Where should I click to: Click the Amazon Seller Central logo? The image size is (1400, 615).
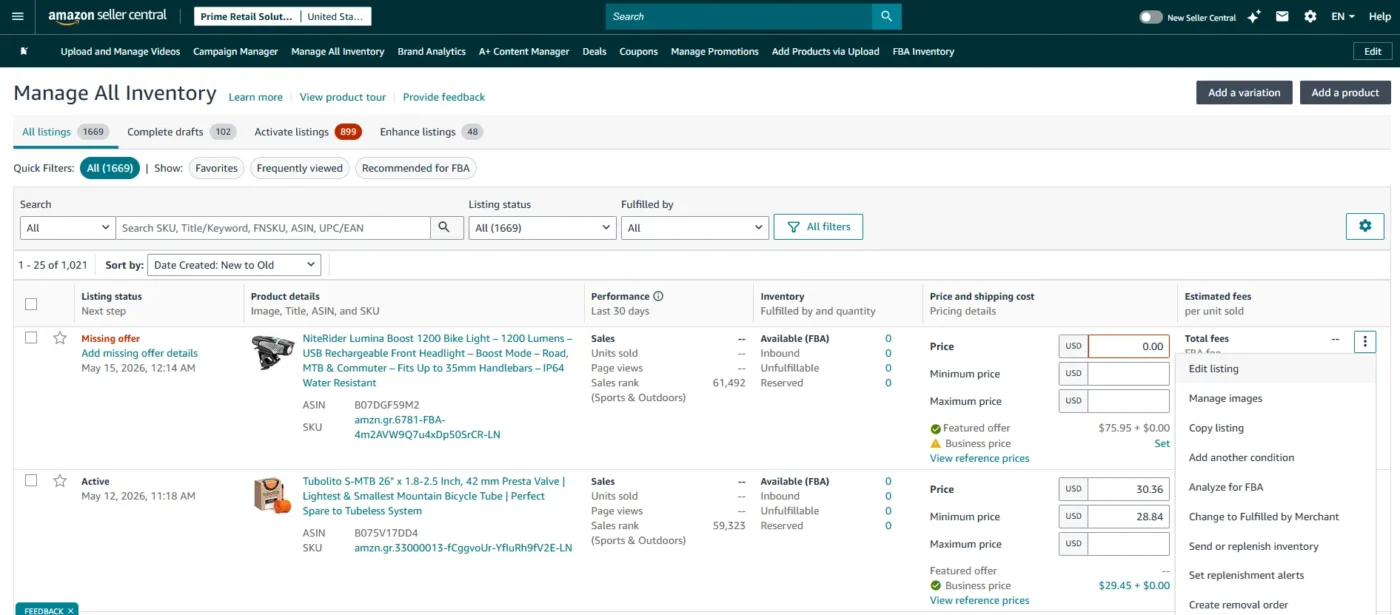(x=107, y=17)
